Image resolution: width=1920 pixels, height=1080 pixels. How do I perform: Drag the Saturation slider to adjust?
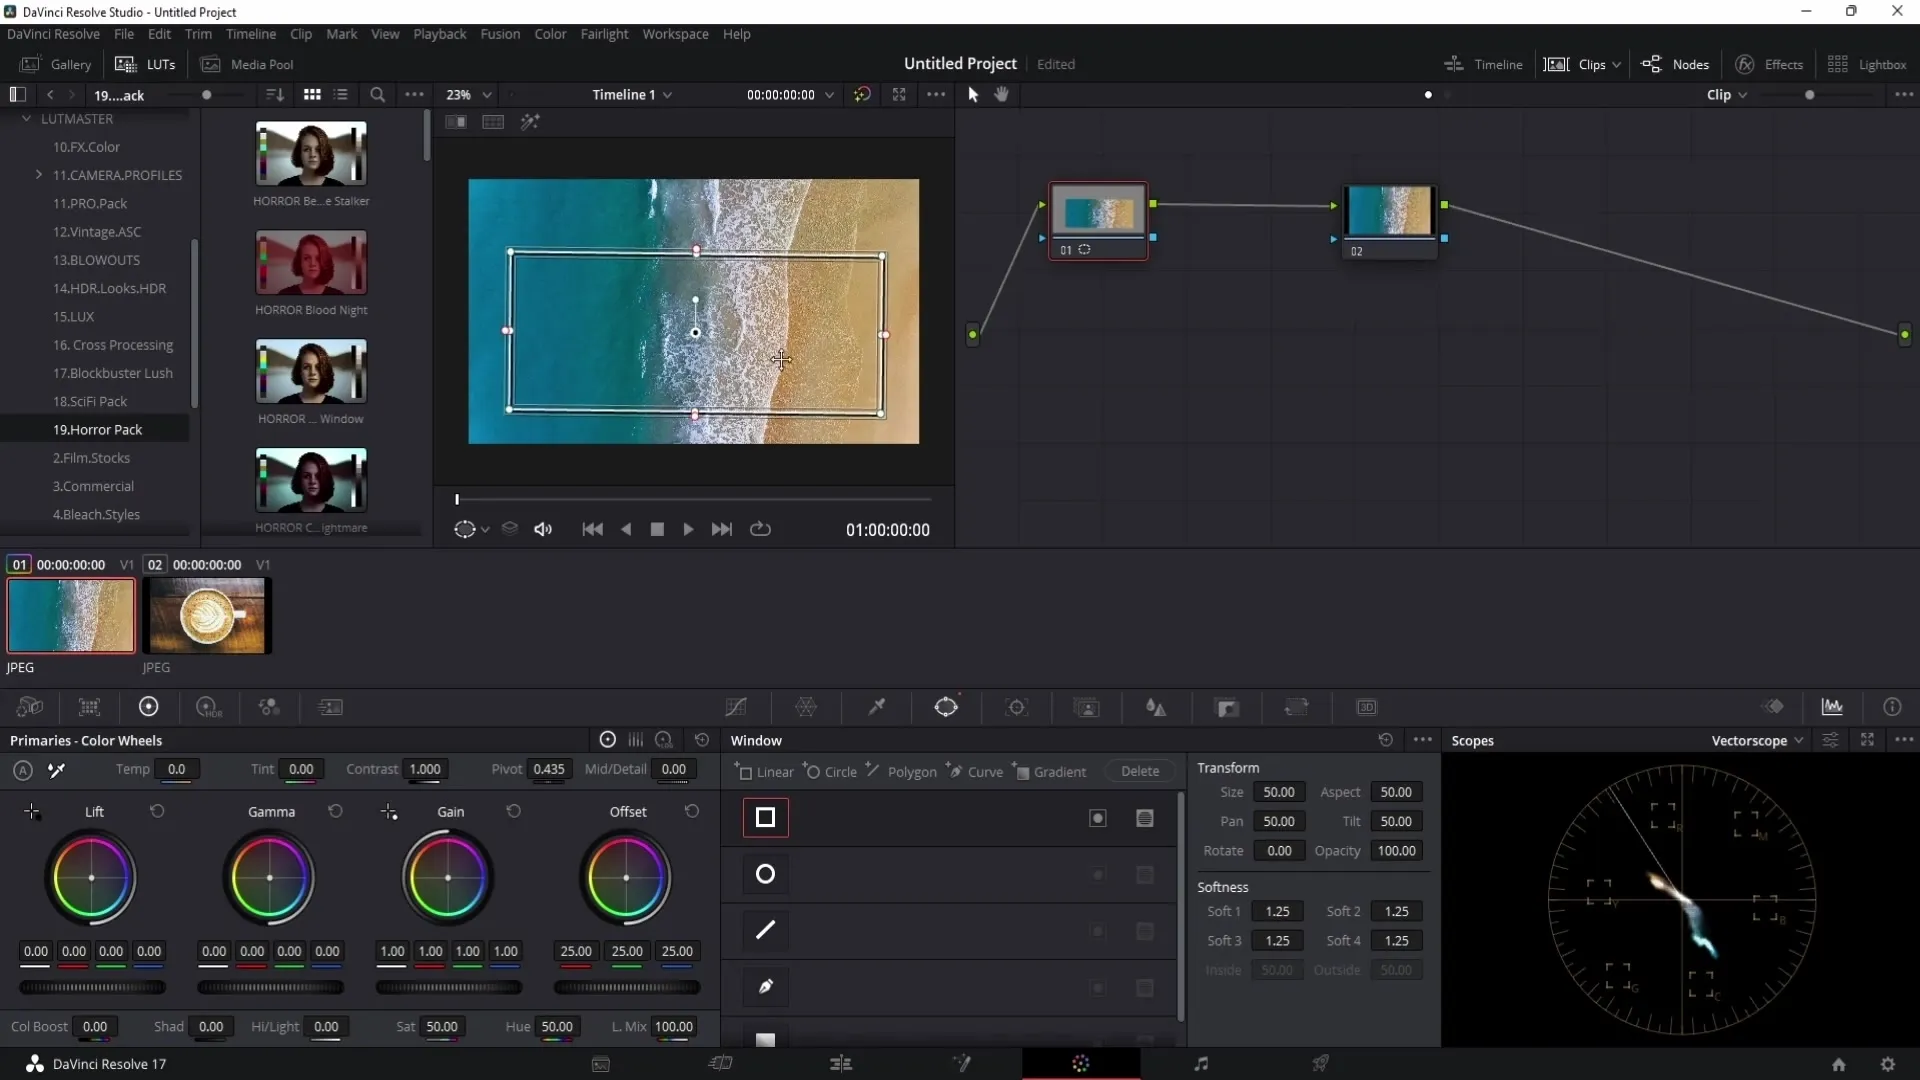click(442, 1026)
